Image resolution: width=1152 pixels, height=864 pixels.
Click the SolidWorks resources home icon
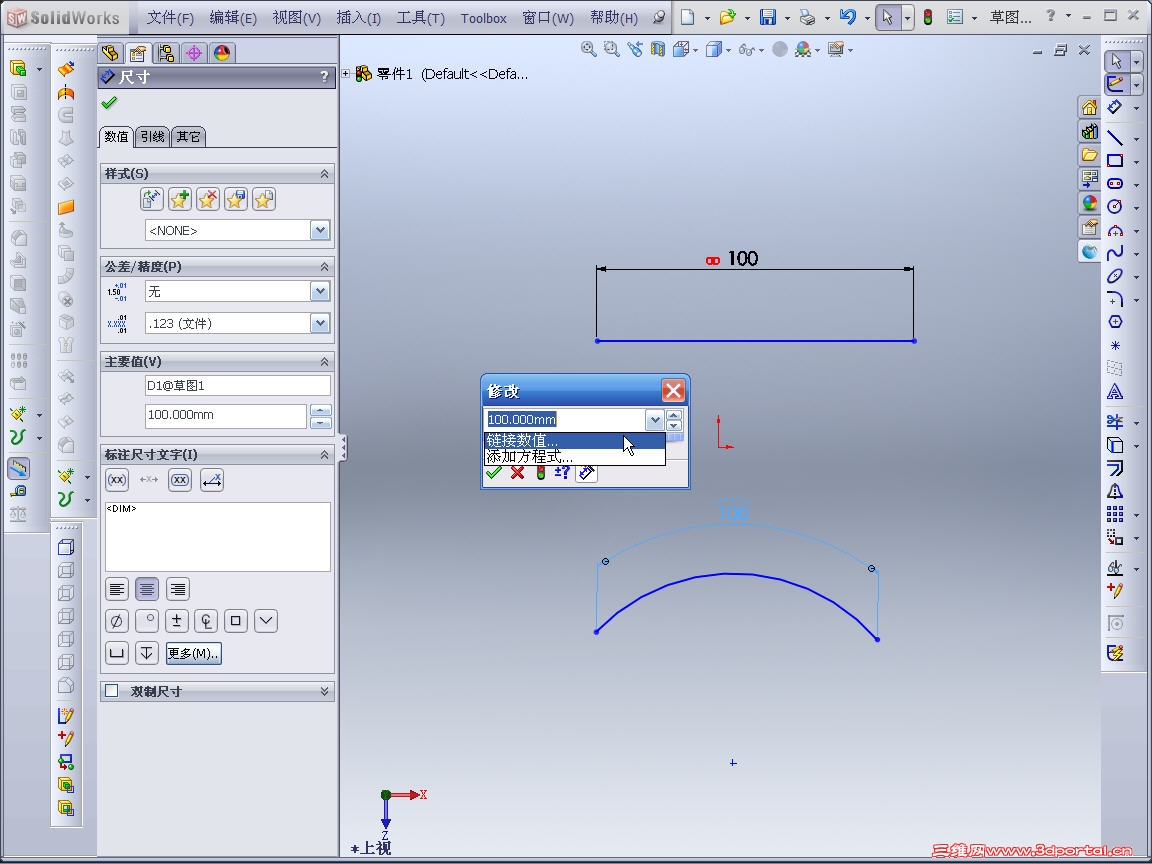pos(1090,108)
